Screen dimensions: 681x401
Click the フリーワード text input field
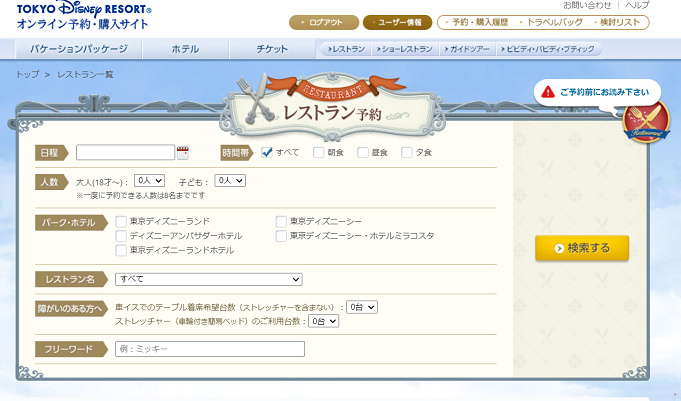coord(210,349)
